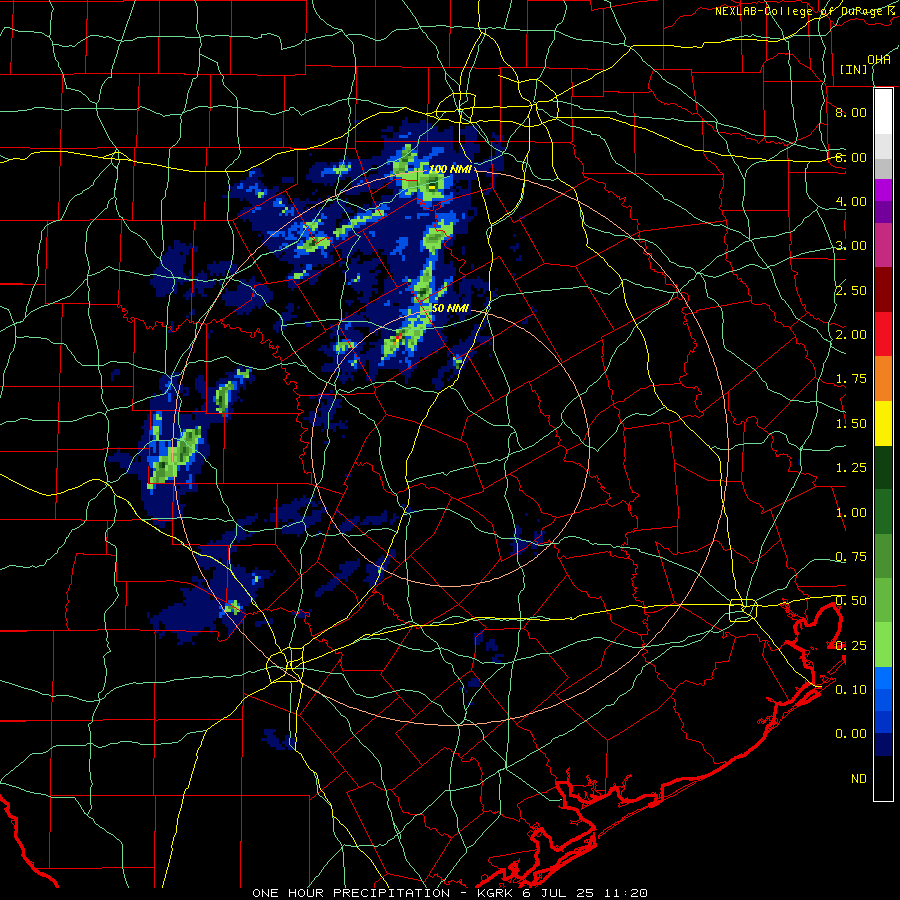
Task: Pick the navy swatch above the ND block
Action: (883, 744)
